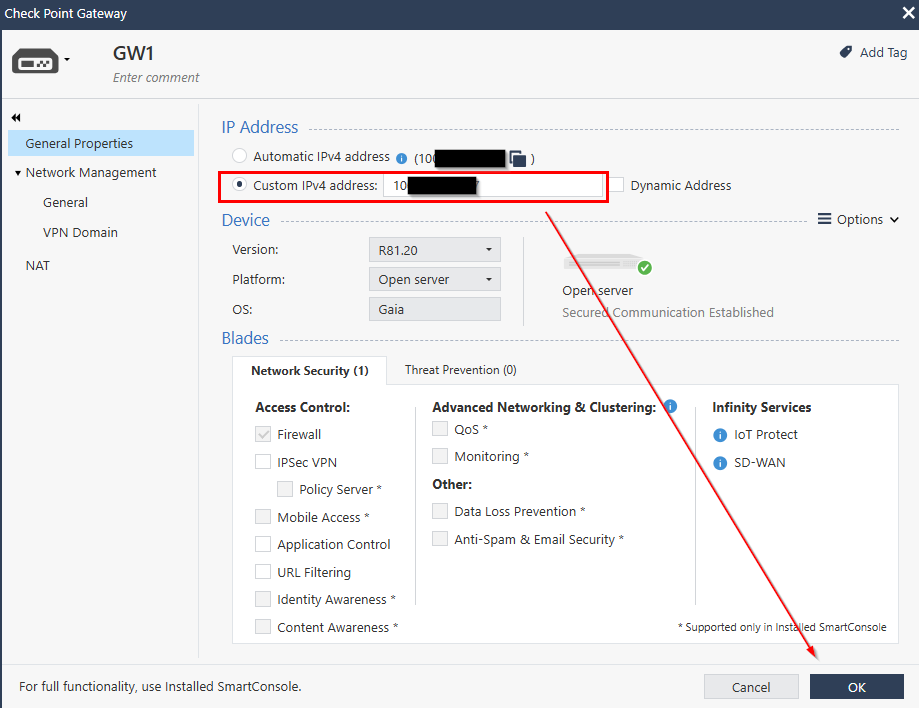
Task: Select Automatic IPv4 address radio button
Action: (x=239, y=156)
